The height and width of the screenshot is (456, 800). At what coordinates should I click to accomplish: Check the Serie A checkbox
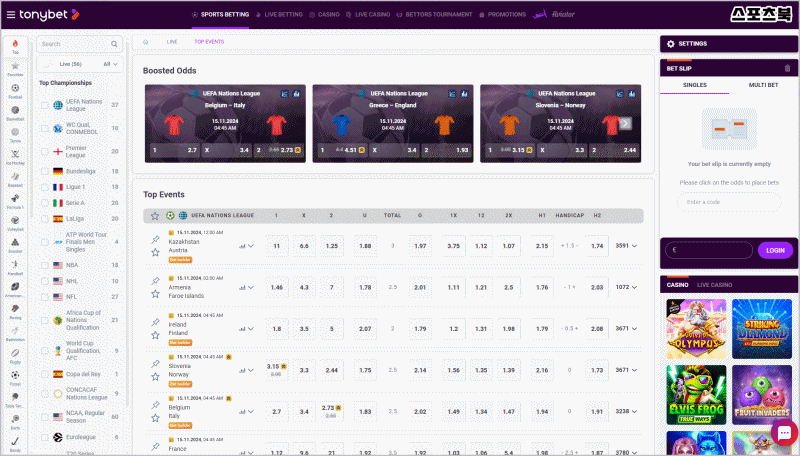click(x=45, y=203)
